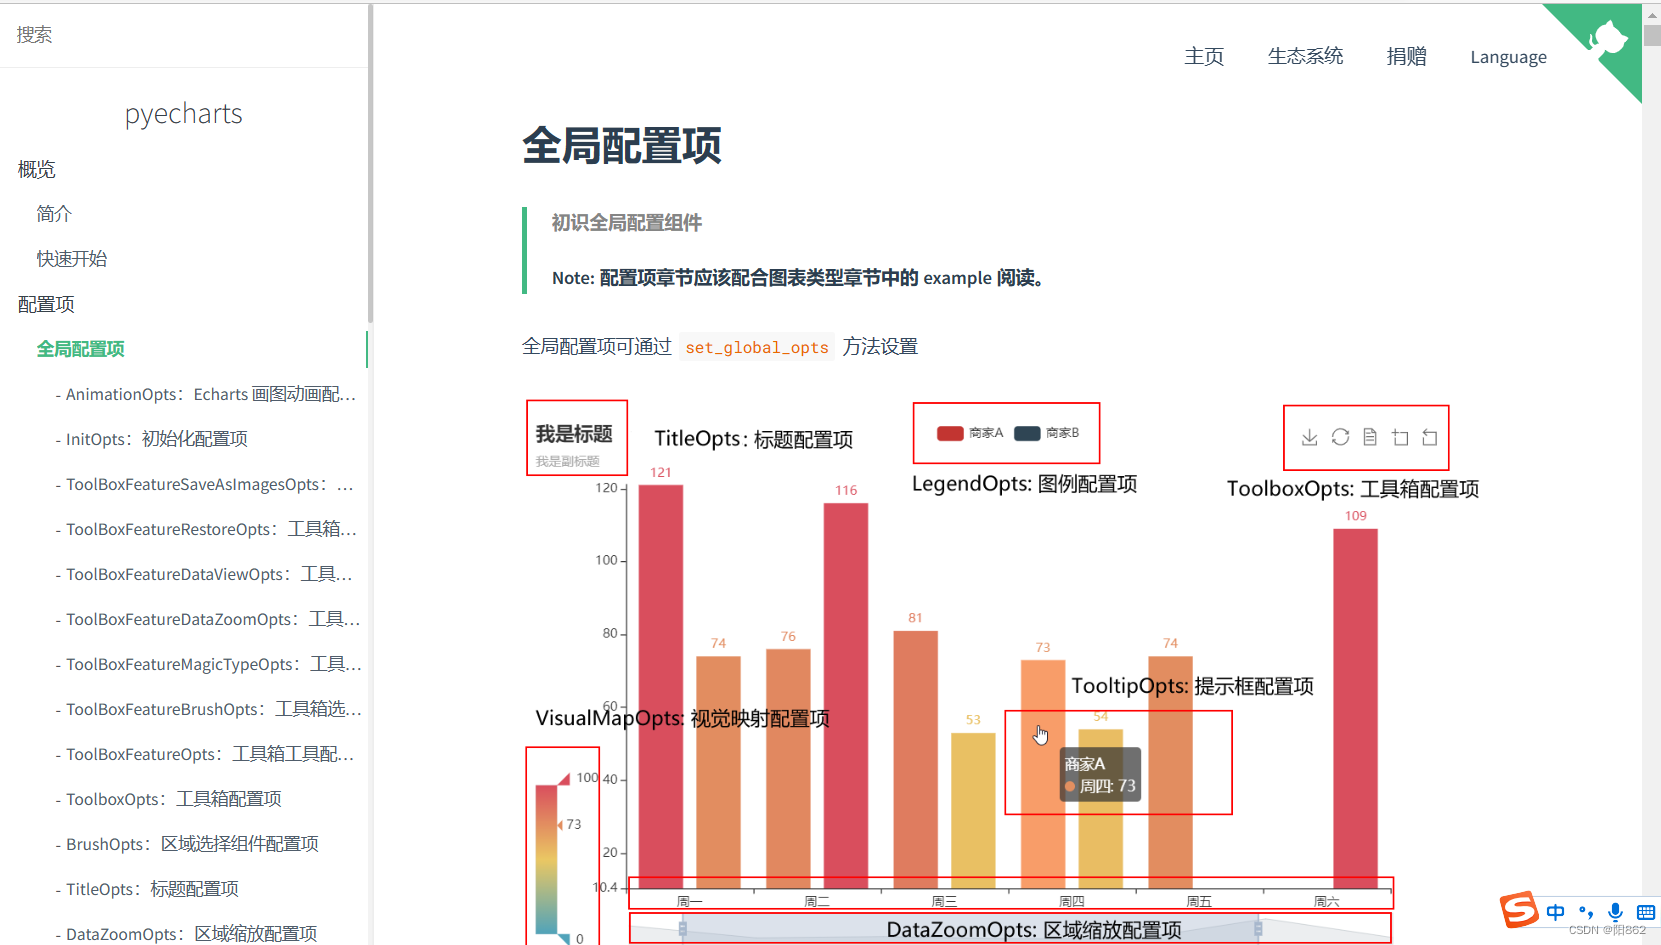Go to the 主页 nav item
1661x945 pixels.
tap(1204, 57)
